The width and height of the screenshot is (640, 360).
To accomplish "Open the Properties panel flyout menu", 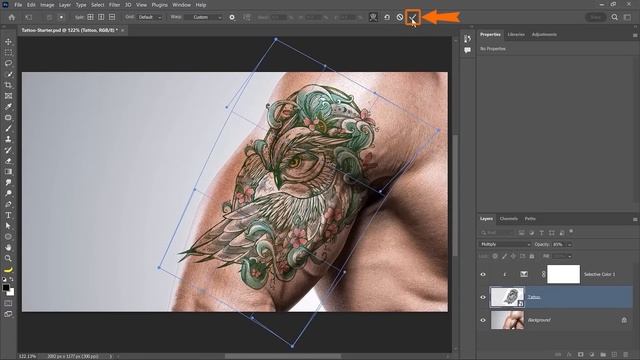I will coord(635,35).
